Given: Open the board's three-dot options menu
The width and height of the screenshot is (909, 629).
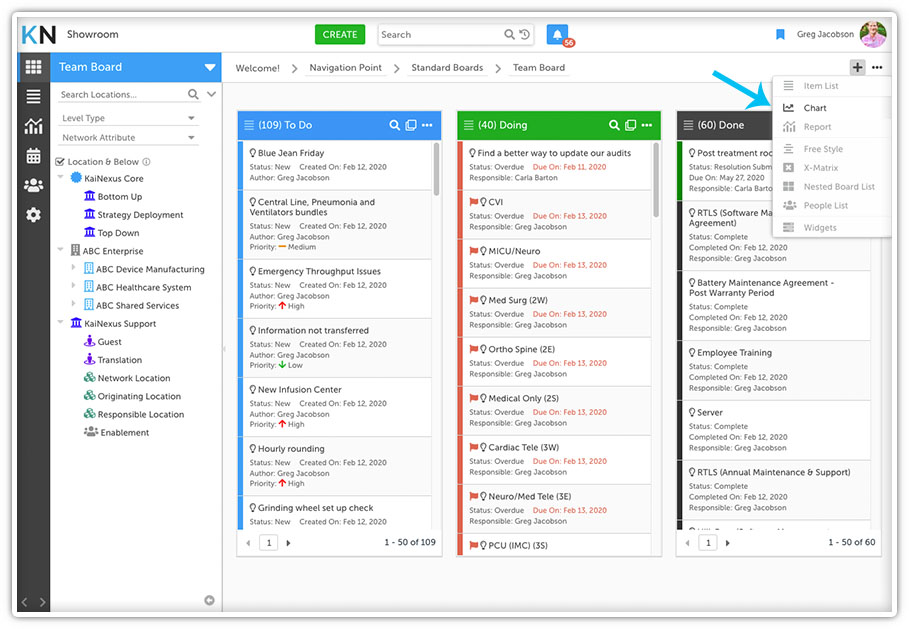Looking at the screenshot, I should (x=877, y=67).
